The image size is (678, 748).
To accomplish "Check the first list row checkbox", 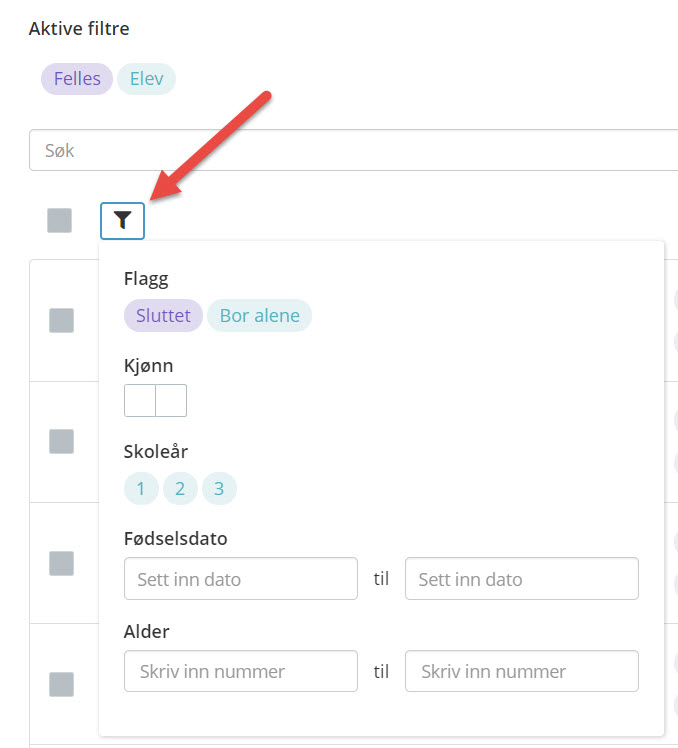I will coord(62,320).
